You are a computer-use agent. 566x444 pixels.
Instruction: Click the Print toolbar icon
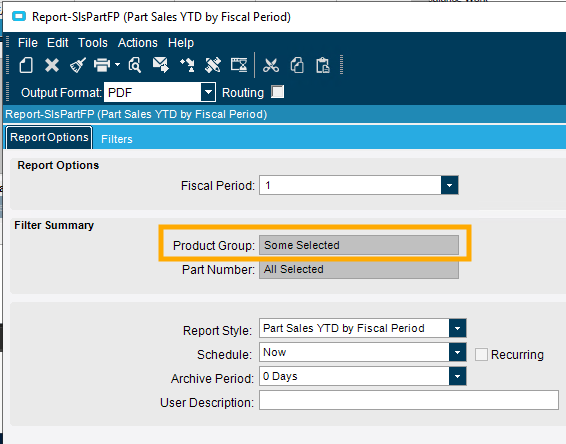coord(102,65)
